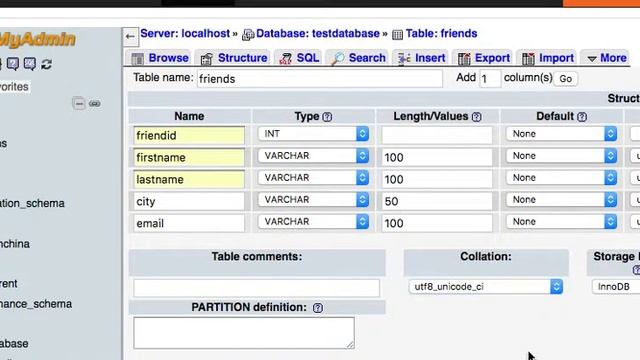The height and width of the screenshot is (360, 640).
Task: Click the city name field
Action: [x=189, y=202]
